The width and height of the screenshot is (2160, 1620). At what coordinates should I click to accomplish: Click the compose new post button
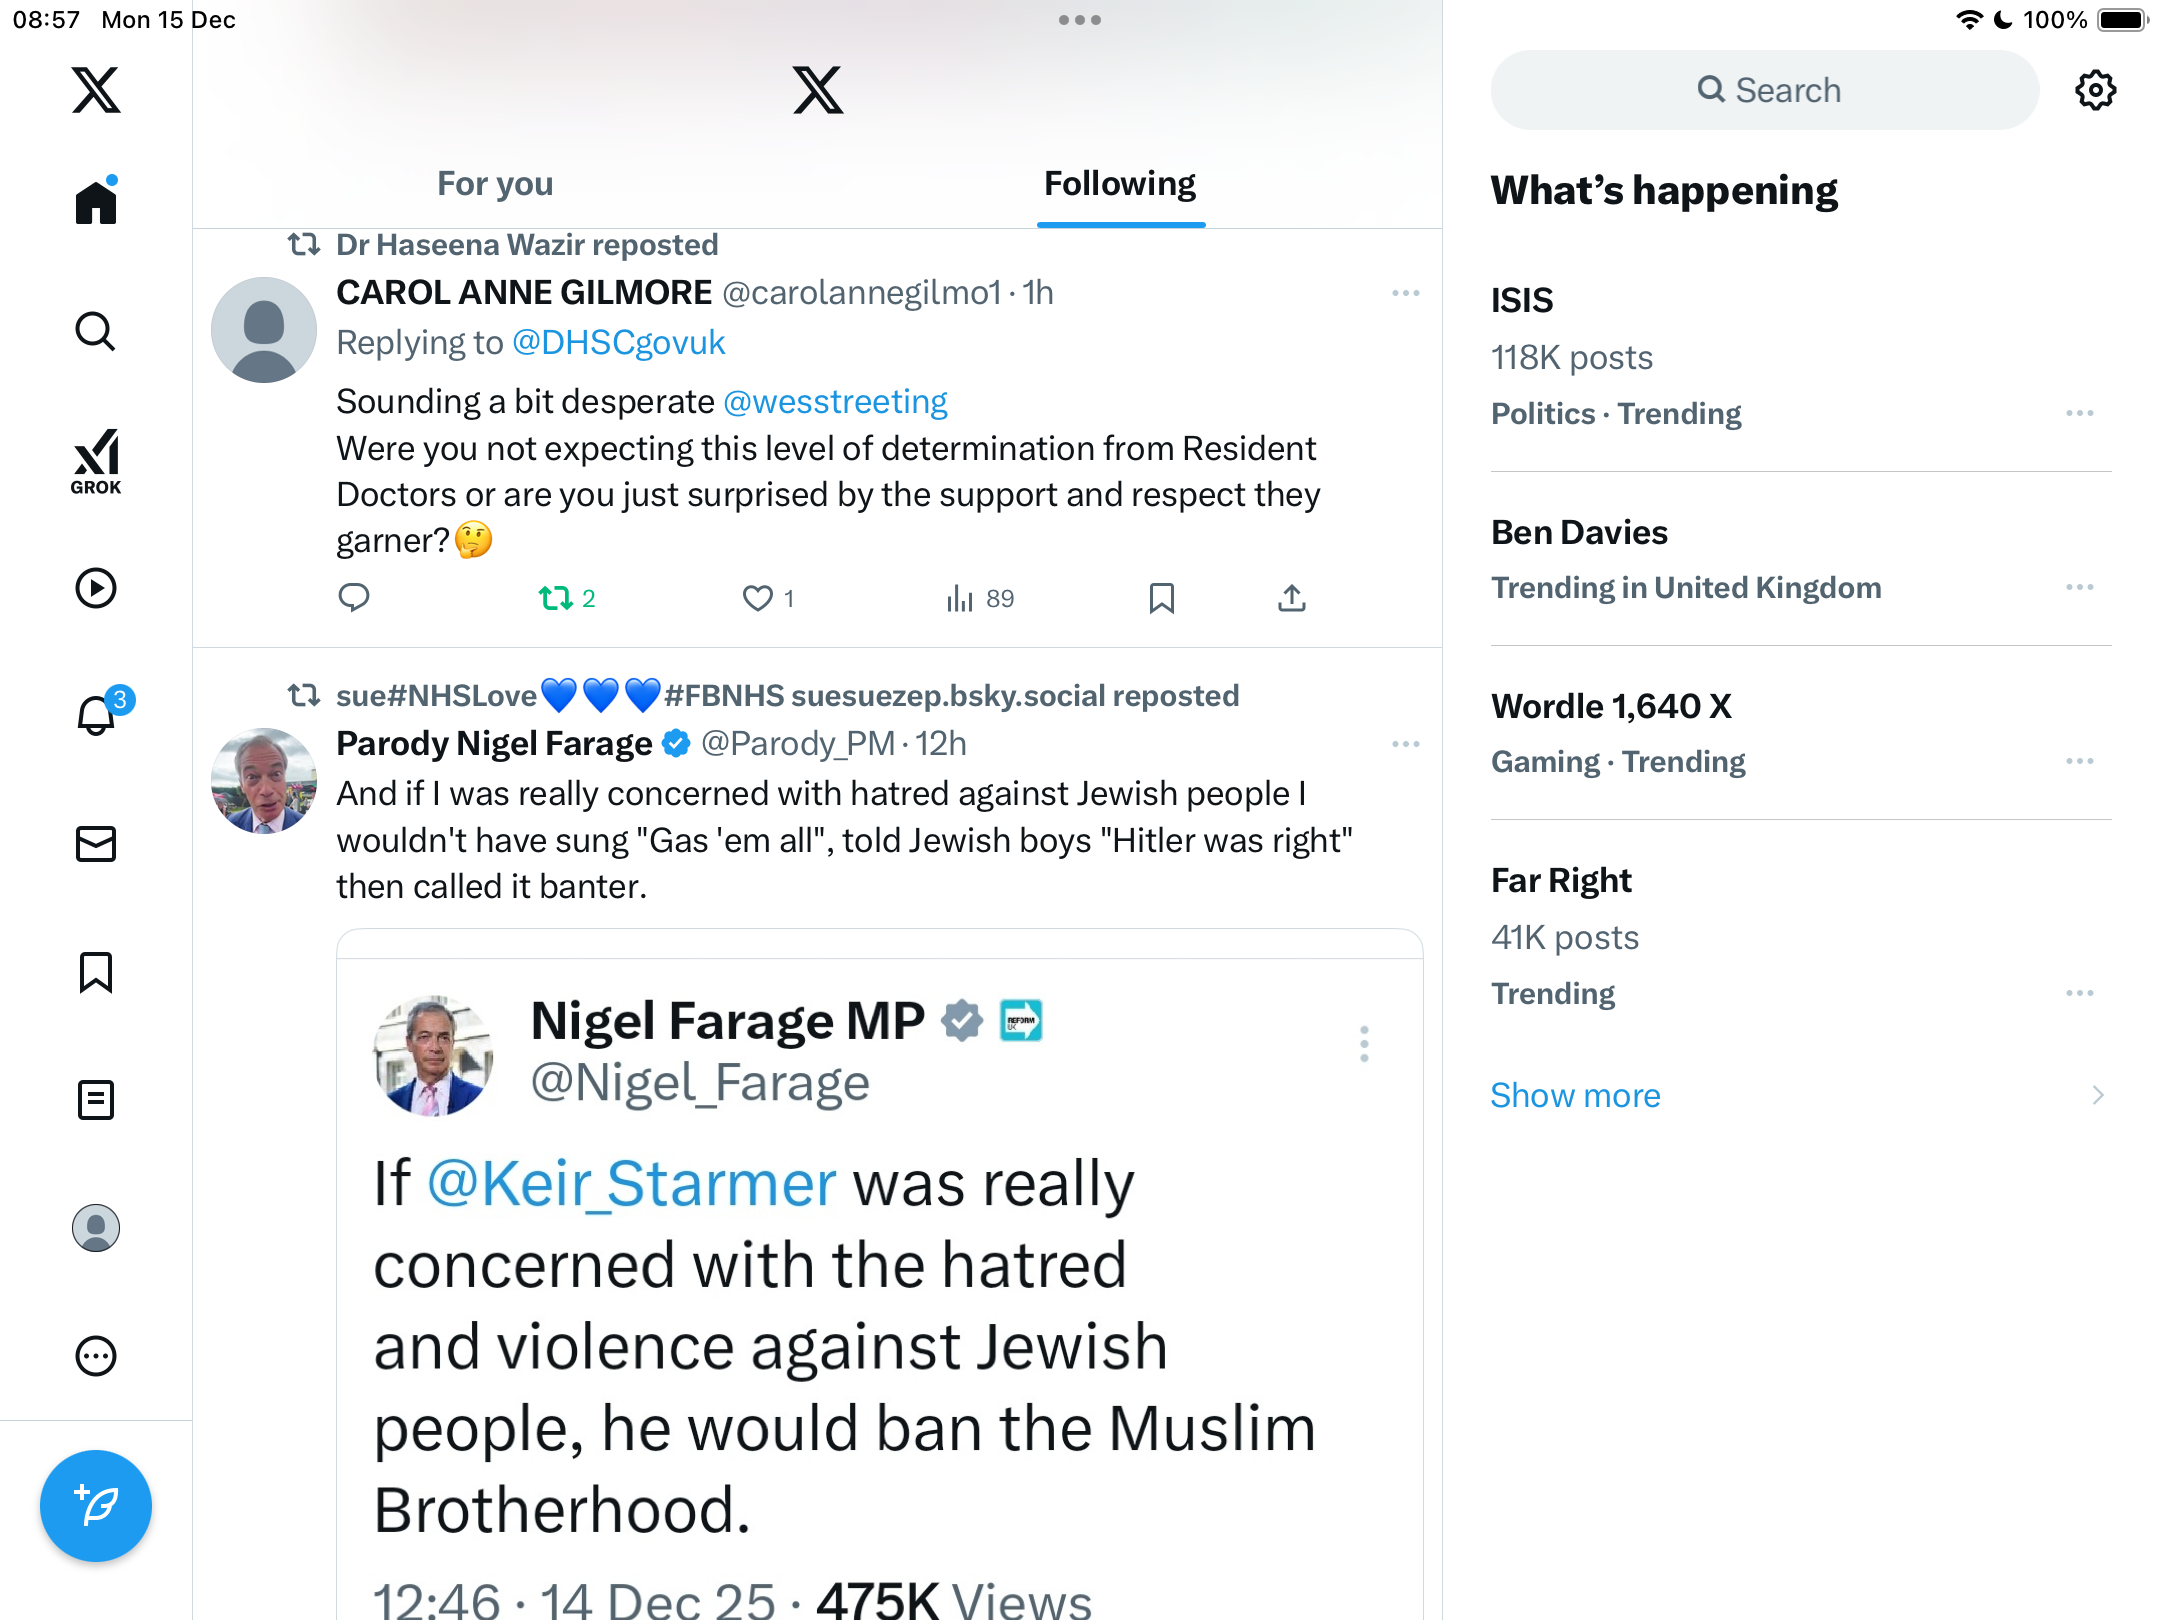point(96,1505)
